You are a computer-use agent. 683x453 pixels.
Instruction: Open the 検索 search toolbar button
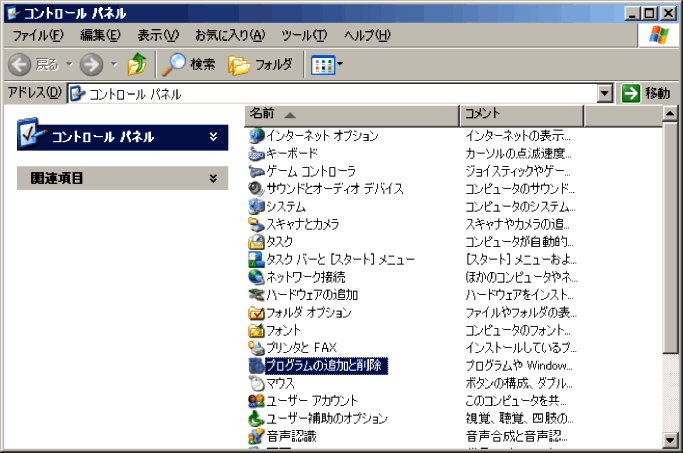[189, 64]
